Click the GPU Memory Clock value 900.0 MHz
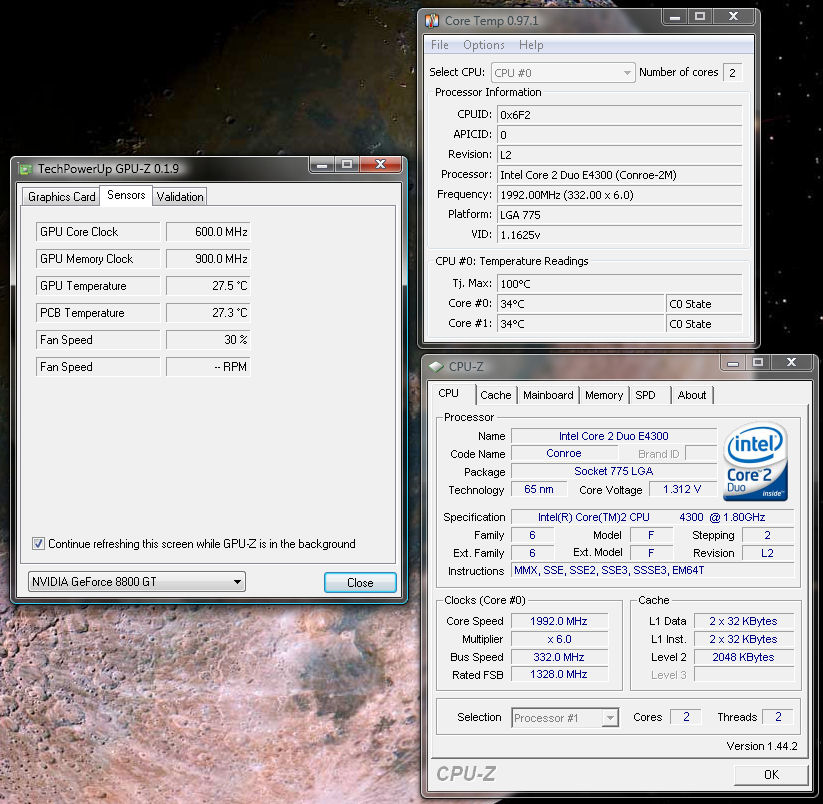This screenshot has height=804, width=823. coord(208,259)
